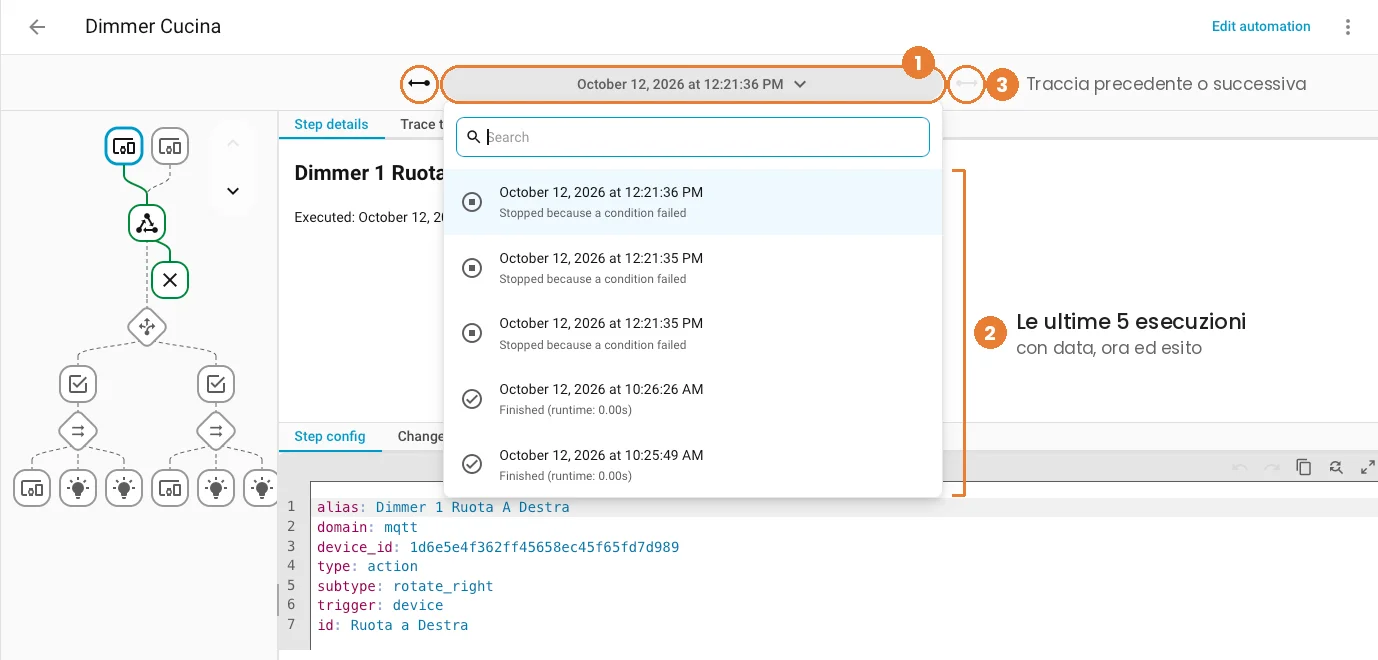Click the previous trace arrow icon
Screen dimensions: 1378x660
click(x=419, y=84)
